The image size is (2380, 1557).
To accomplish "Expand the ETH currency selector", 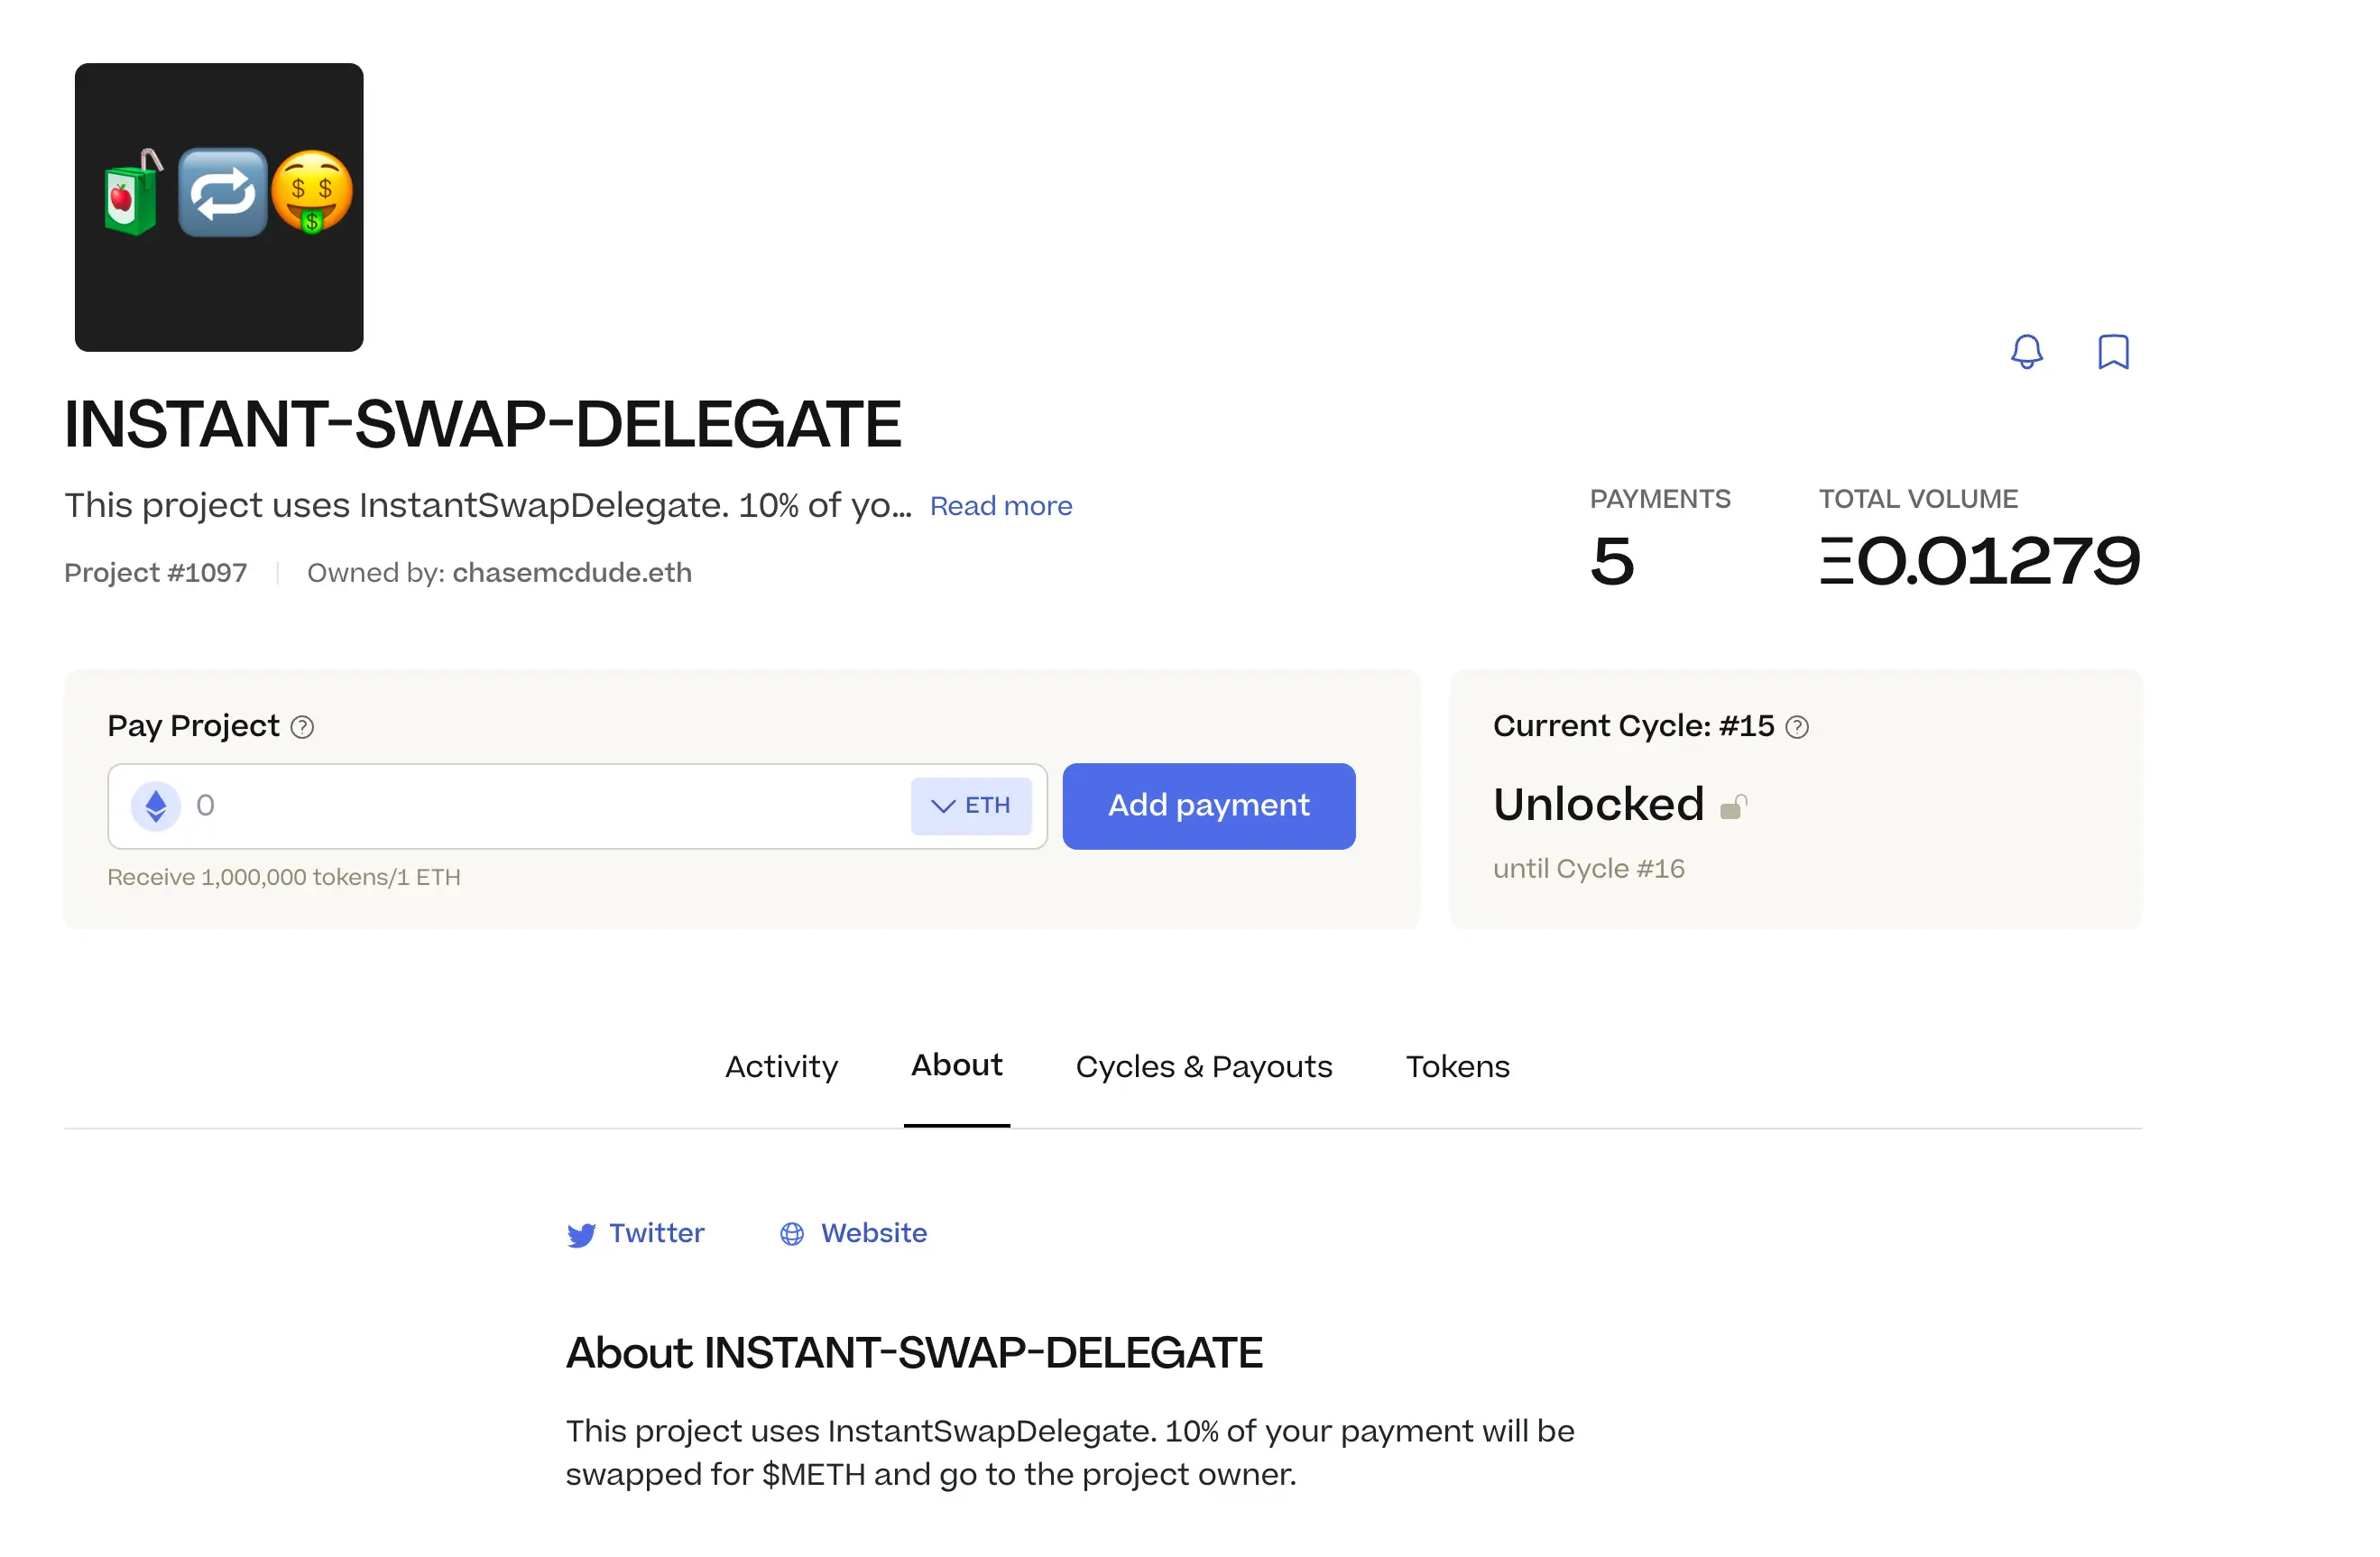I will 971,805.
